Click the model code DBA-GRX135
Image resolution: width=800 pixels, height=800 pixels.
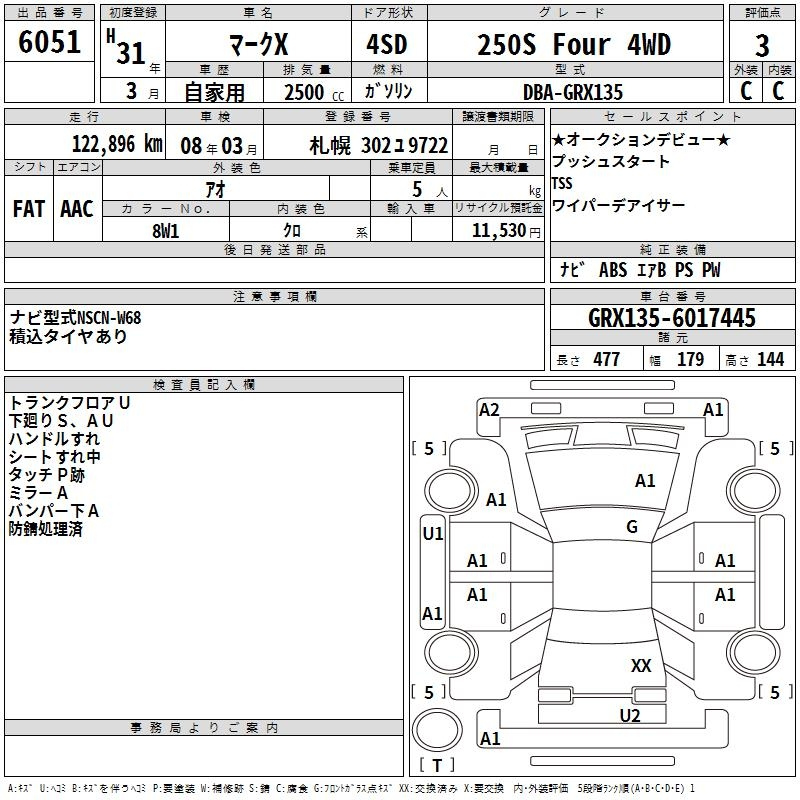click(572, 92)
